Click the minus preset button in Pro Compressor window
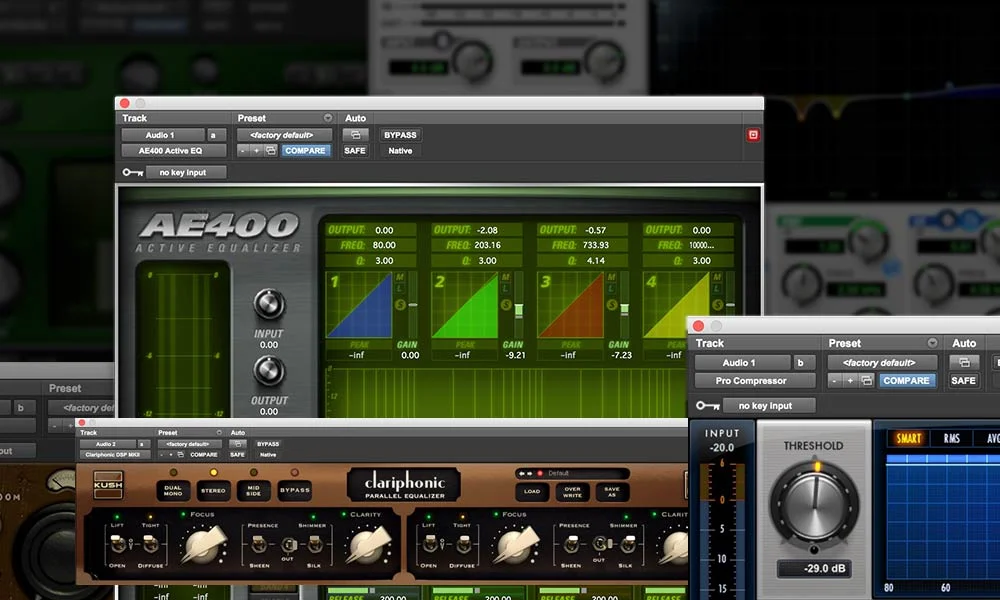This screenshot has height=600, width=1000. tap(834, 381)
